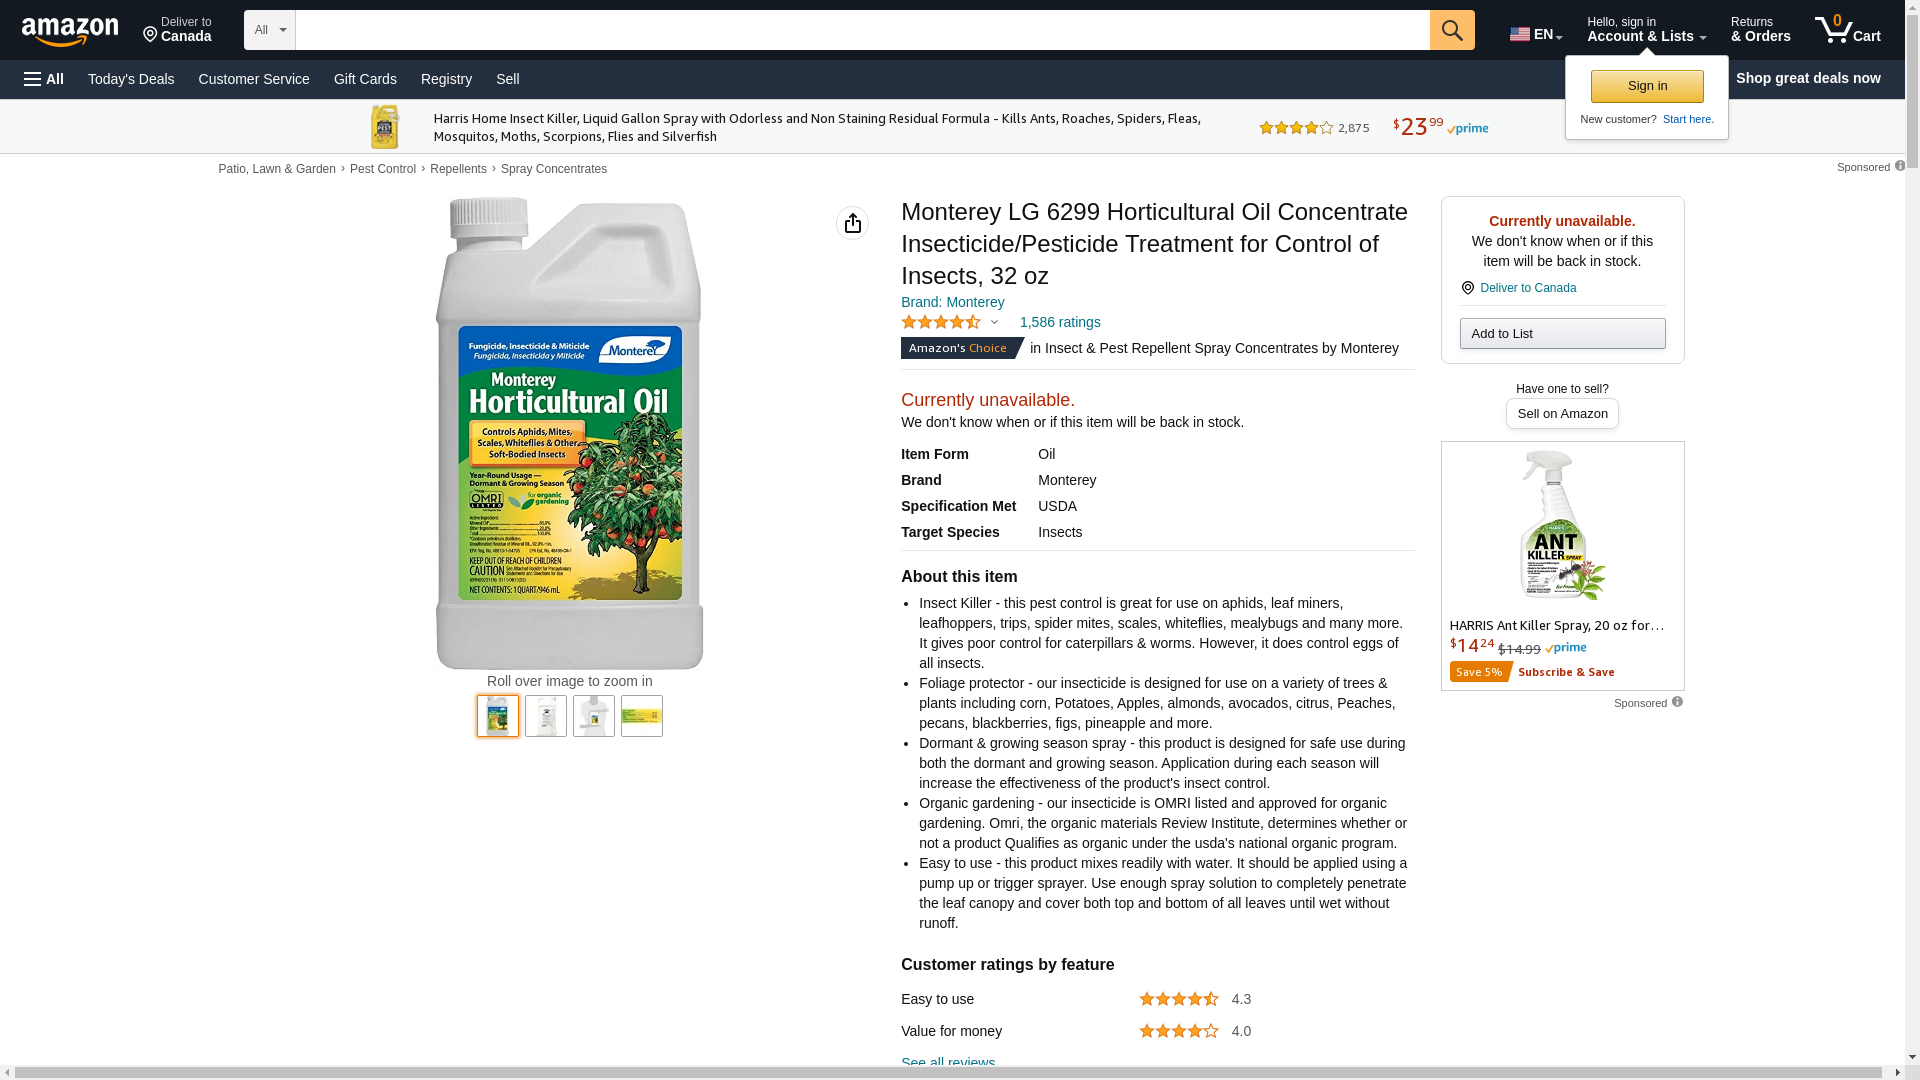Click the Deliver to Canada location pin
Viewport: 1920px width, 1080px height.
150,36
